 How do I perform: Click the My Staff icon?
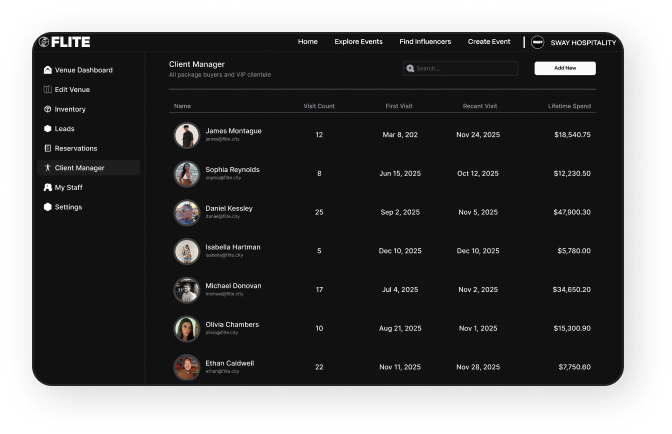click(x=47, y=187)
